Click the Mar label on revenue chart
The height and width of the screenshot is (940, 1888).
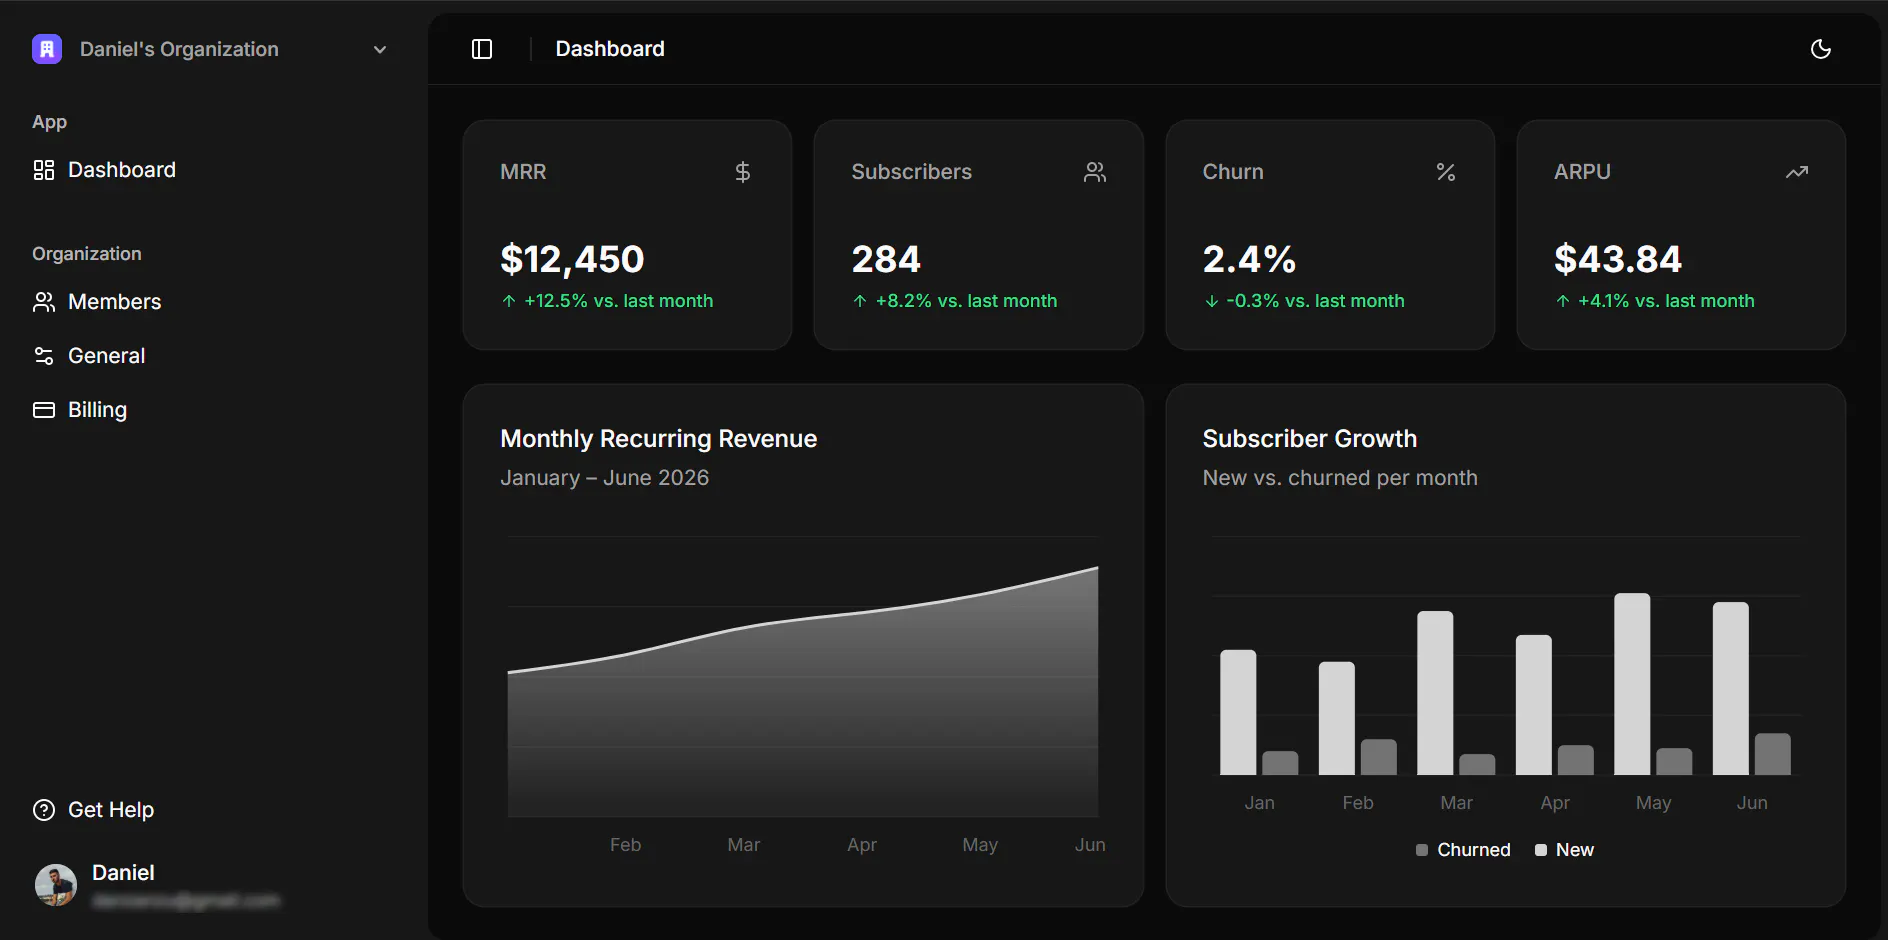coord(743,845)
